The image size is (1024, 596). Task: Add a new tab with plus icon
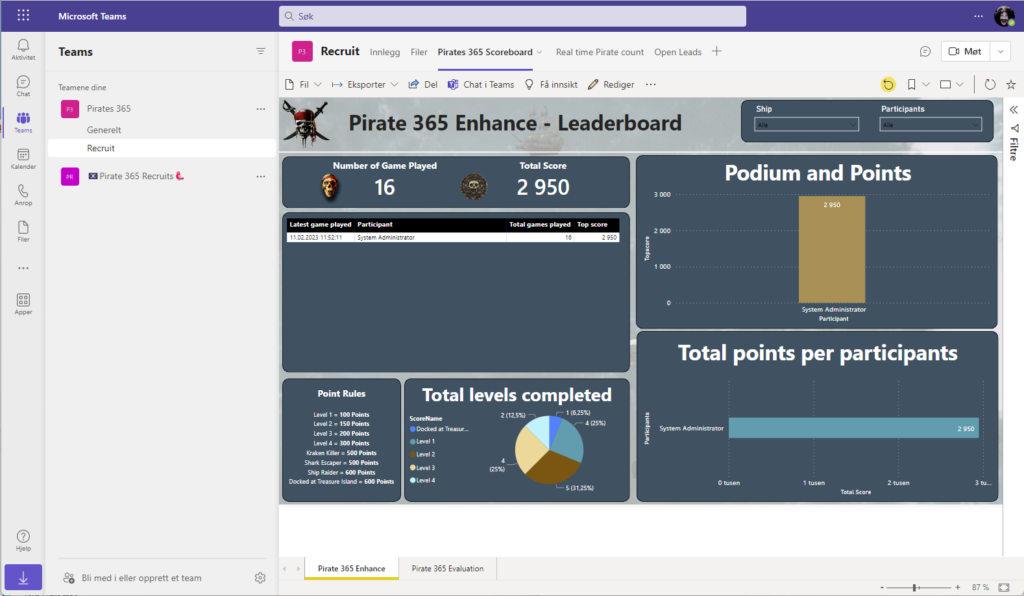716,52
